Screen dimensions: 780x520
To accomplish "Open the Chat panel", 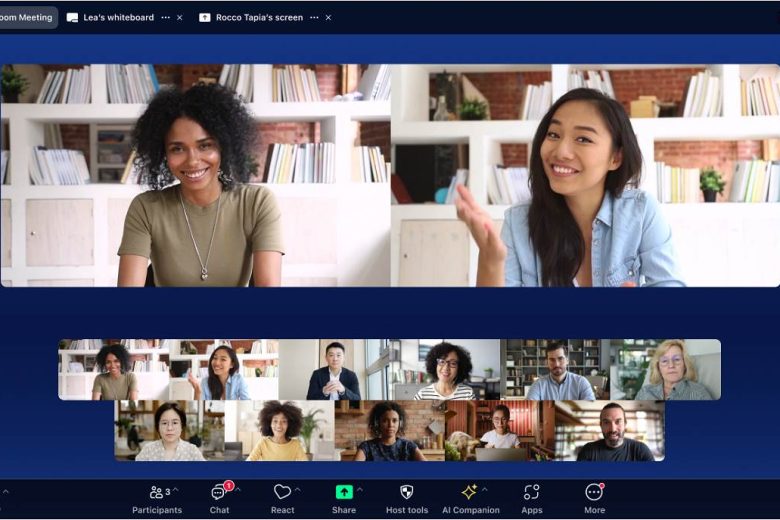I will 218,493.
